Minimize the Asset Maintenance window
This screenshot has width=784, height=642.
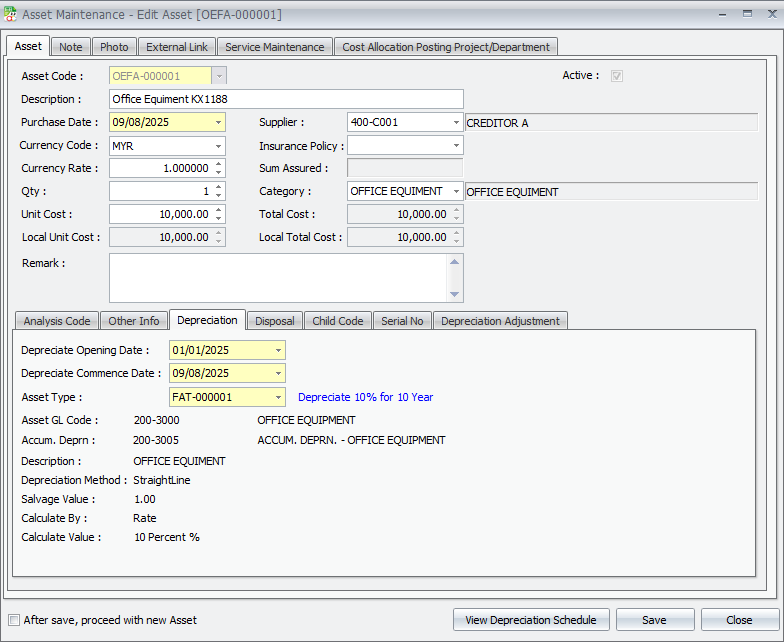722,14
